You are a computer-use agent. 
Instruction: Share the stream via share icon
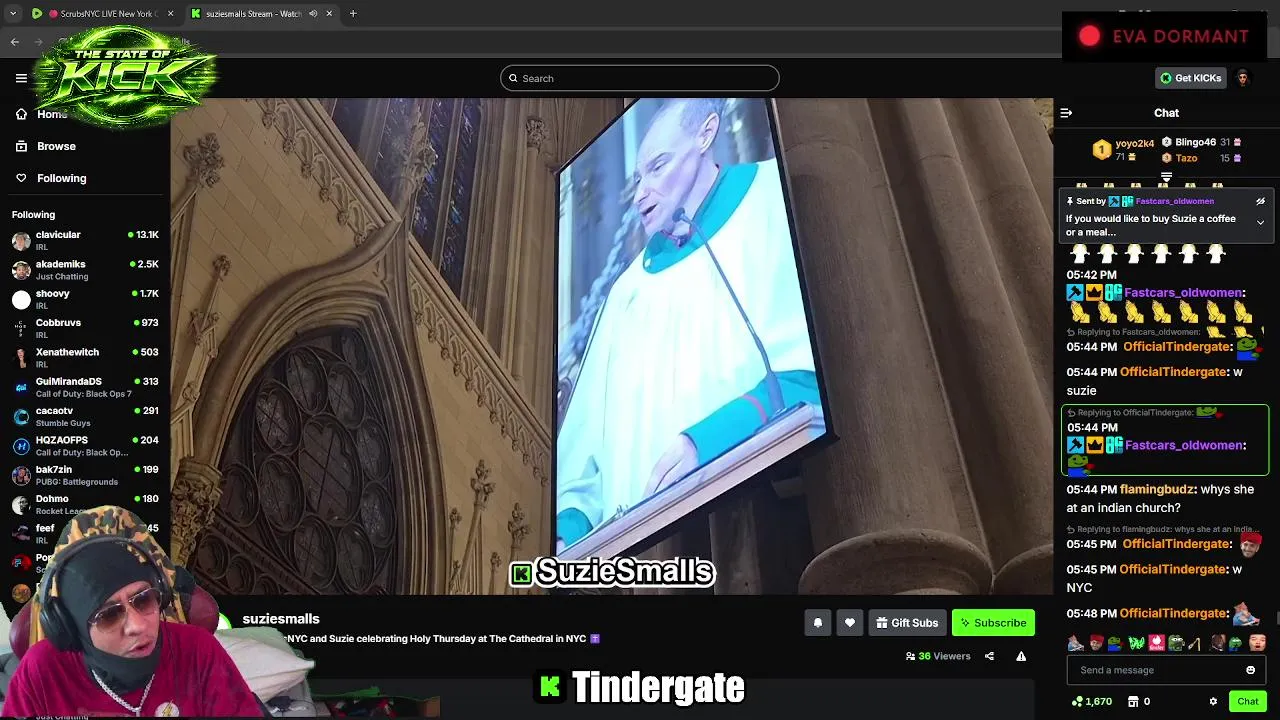(989, 656)
